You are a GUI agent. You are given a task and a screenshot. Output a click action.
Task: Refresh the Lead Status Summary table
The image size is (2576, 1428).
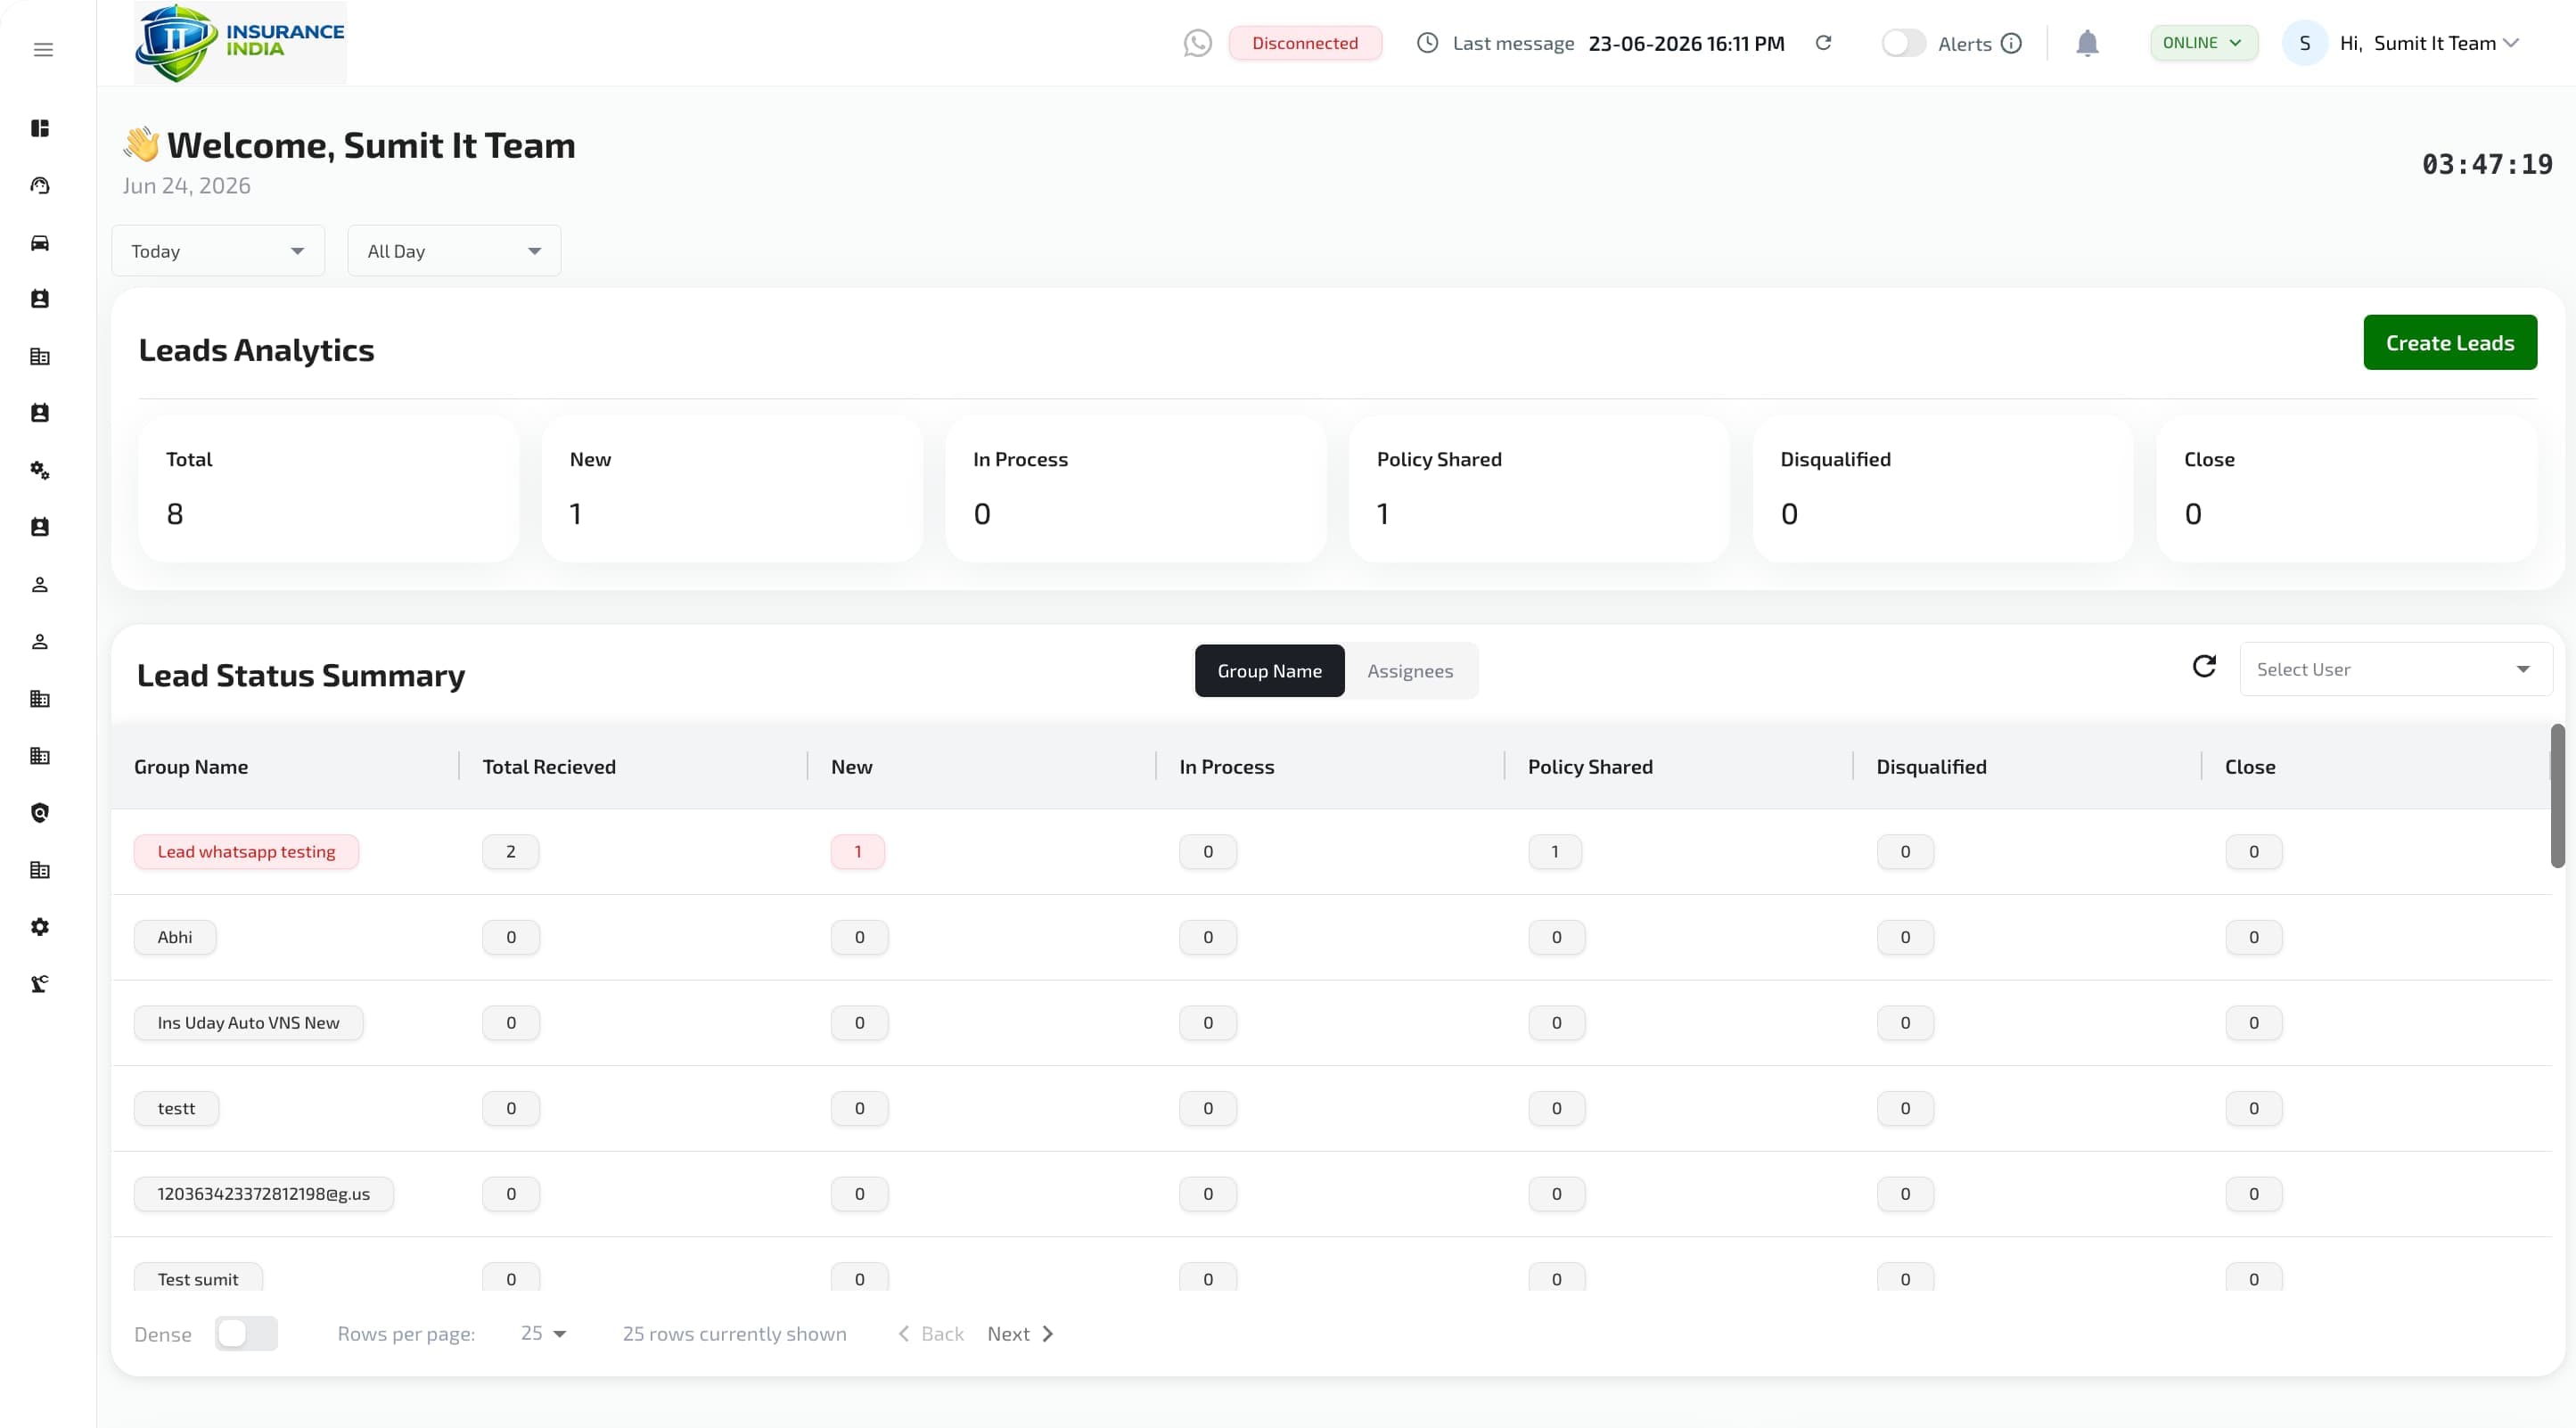2204,666
